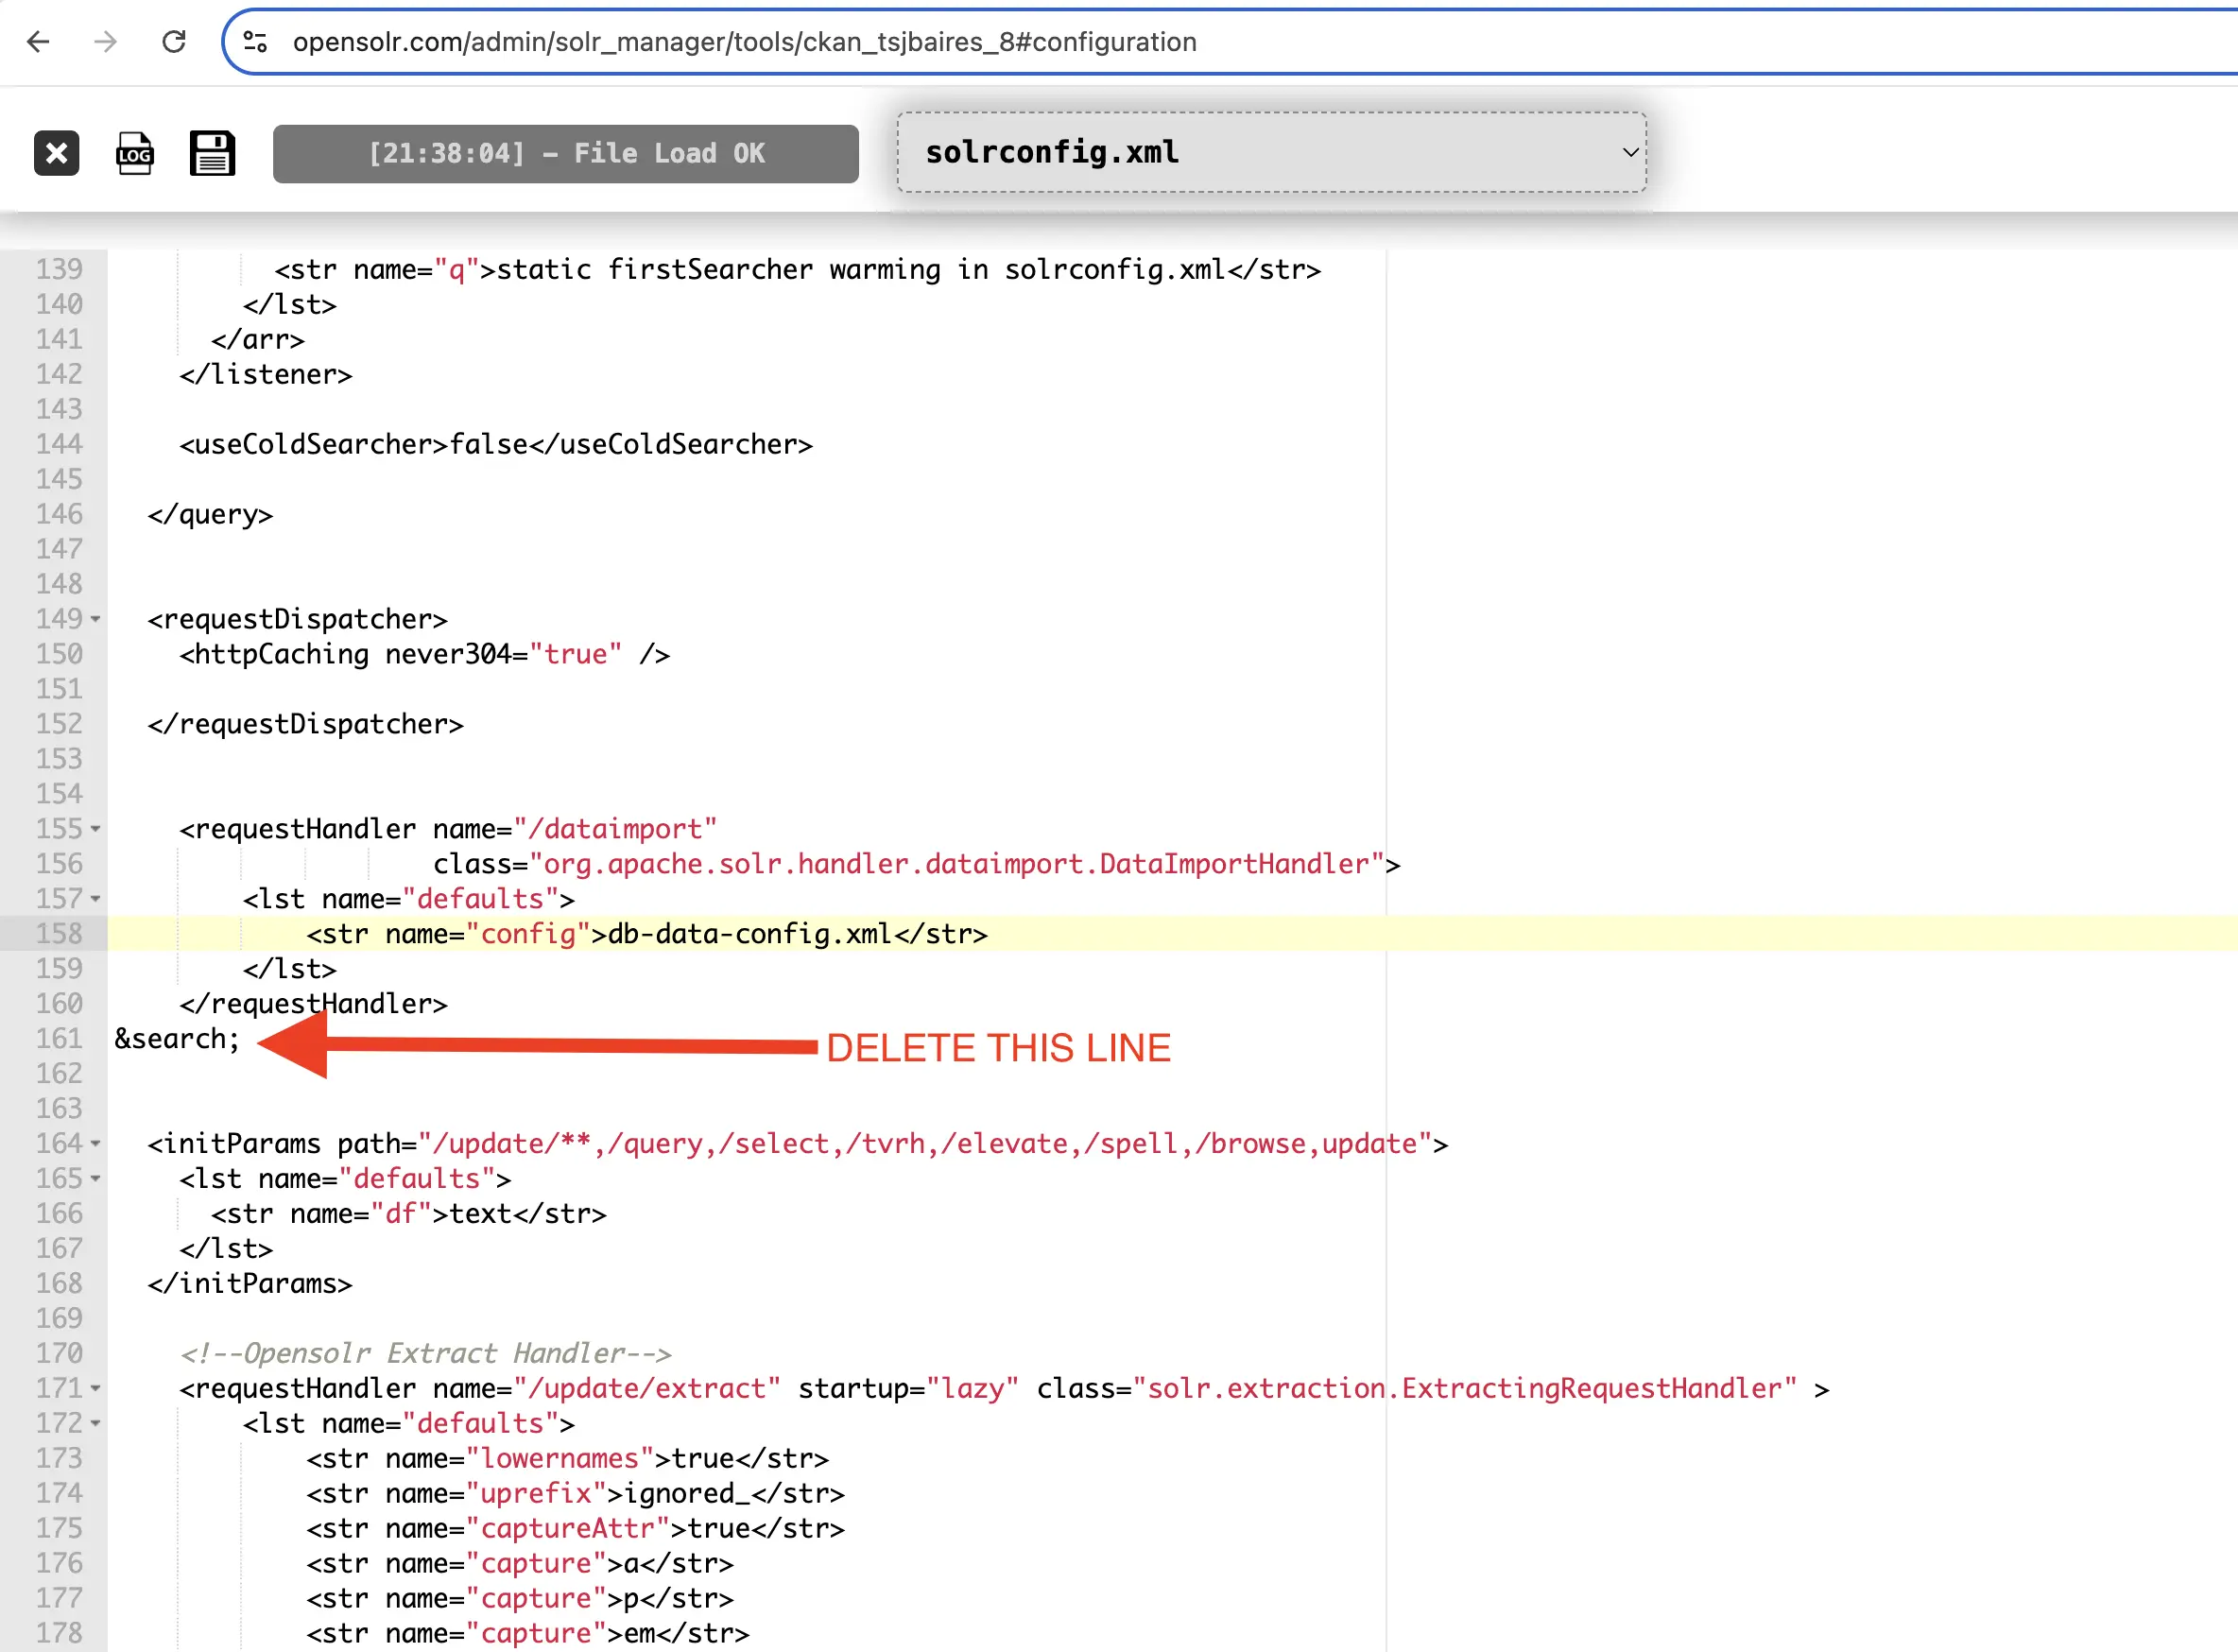Fold lst defaults at line 165
This screenshot has width=2238, height=1652.
[x=96, y=1178]
